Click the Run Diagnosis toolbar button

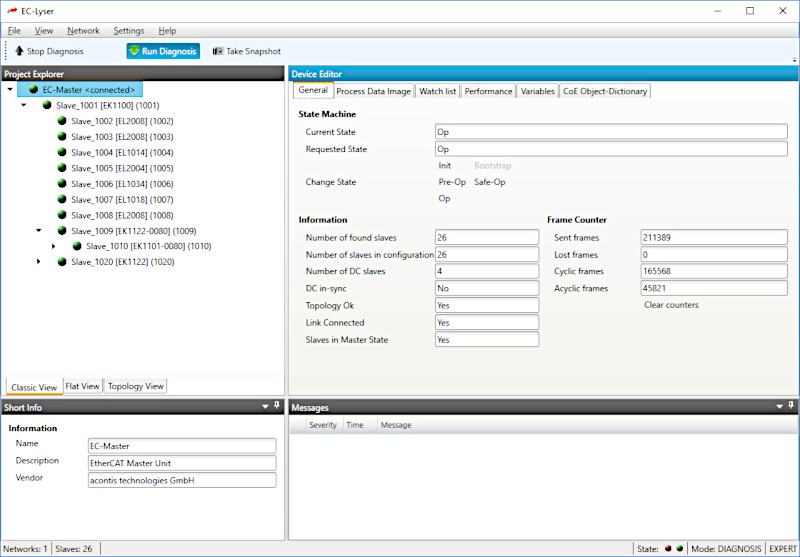(x=163, y=51)
